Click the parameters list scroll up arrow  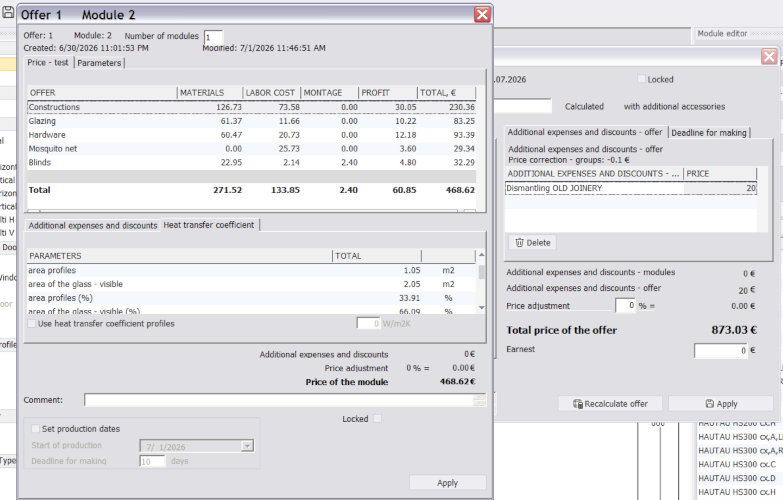point(481,255)
